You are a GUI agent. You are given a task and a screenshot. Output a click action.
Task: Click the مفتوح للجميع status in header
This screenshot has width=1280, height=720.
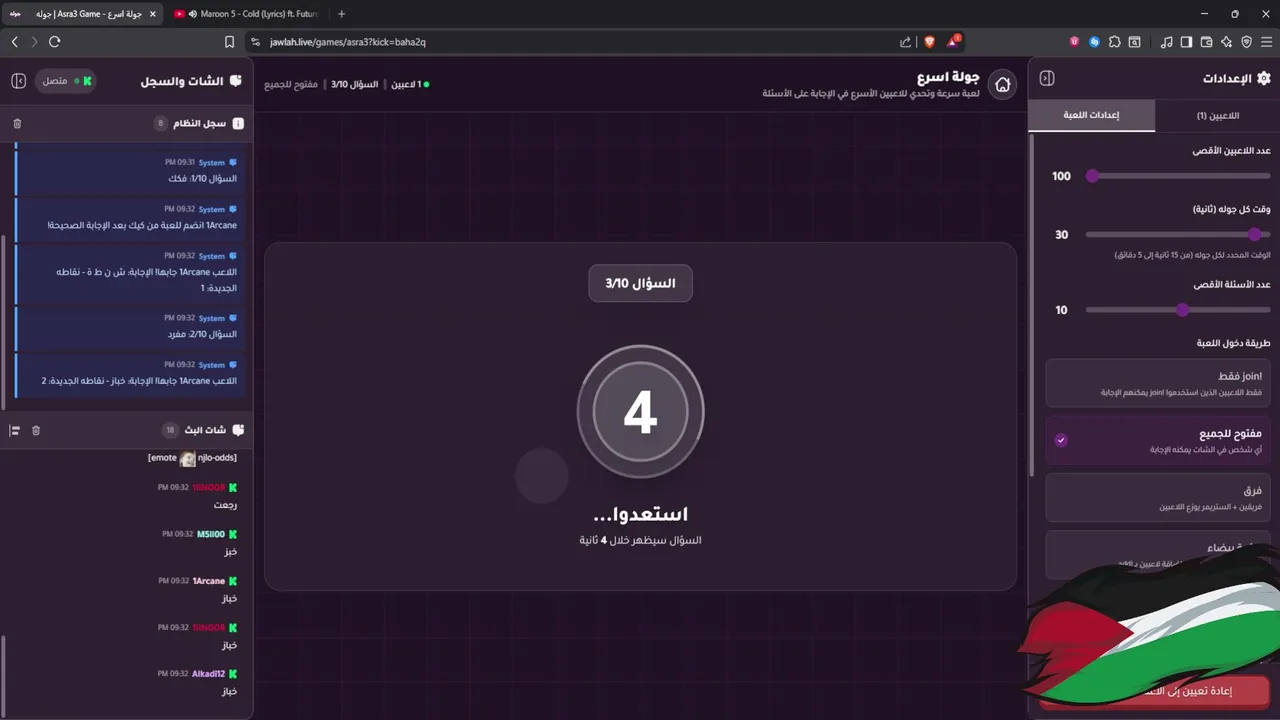tap(291, 84)
